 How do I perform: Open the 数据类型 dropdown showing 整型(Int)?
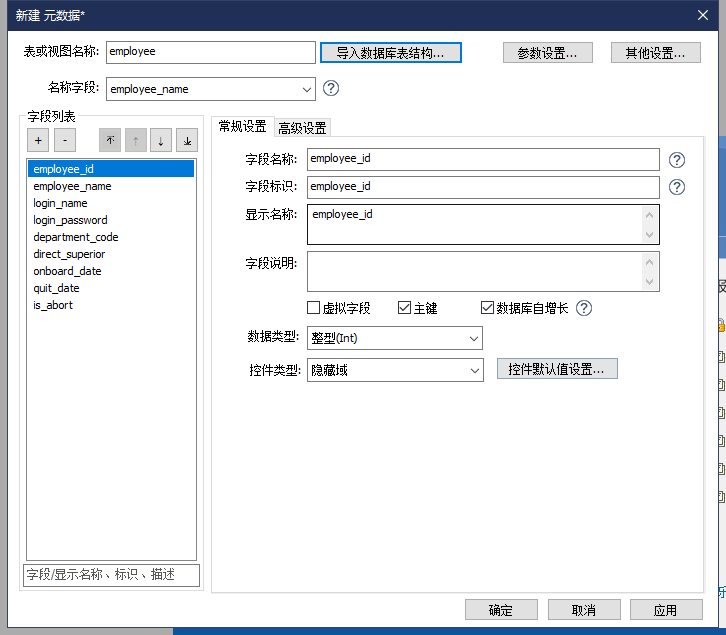[394, 338]
